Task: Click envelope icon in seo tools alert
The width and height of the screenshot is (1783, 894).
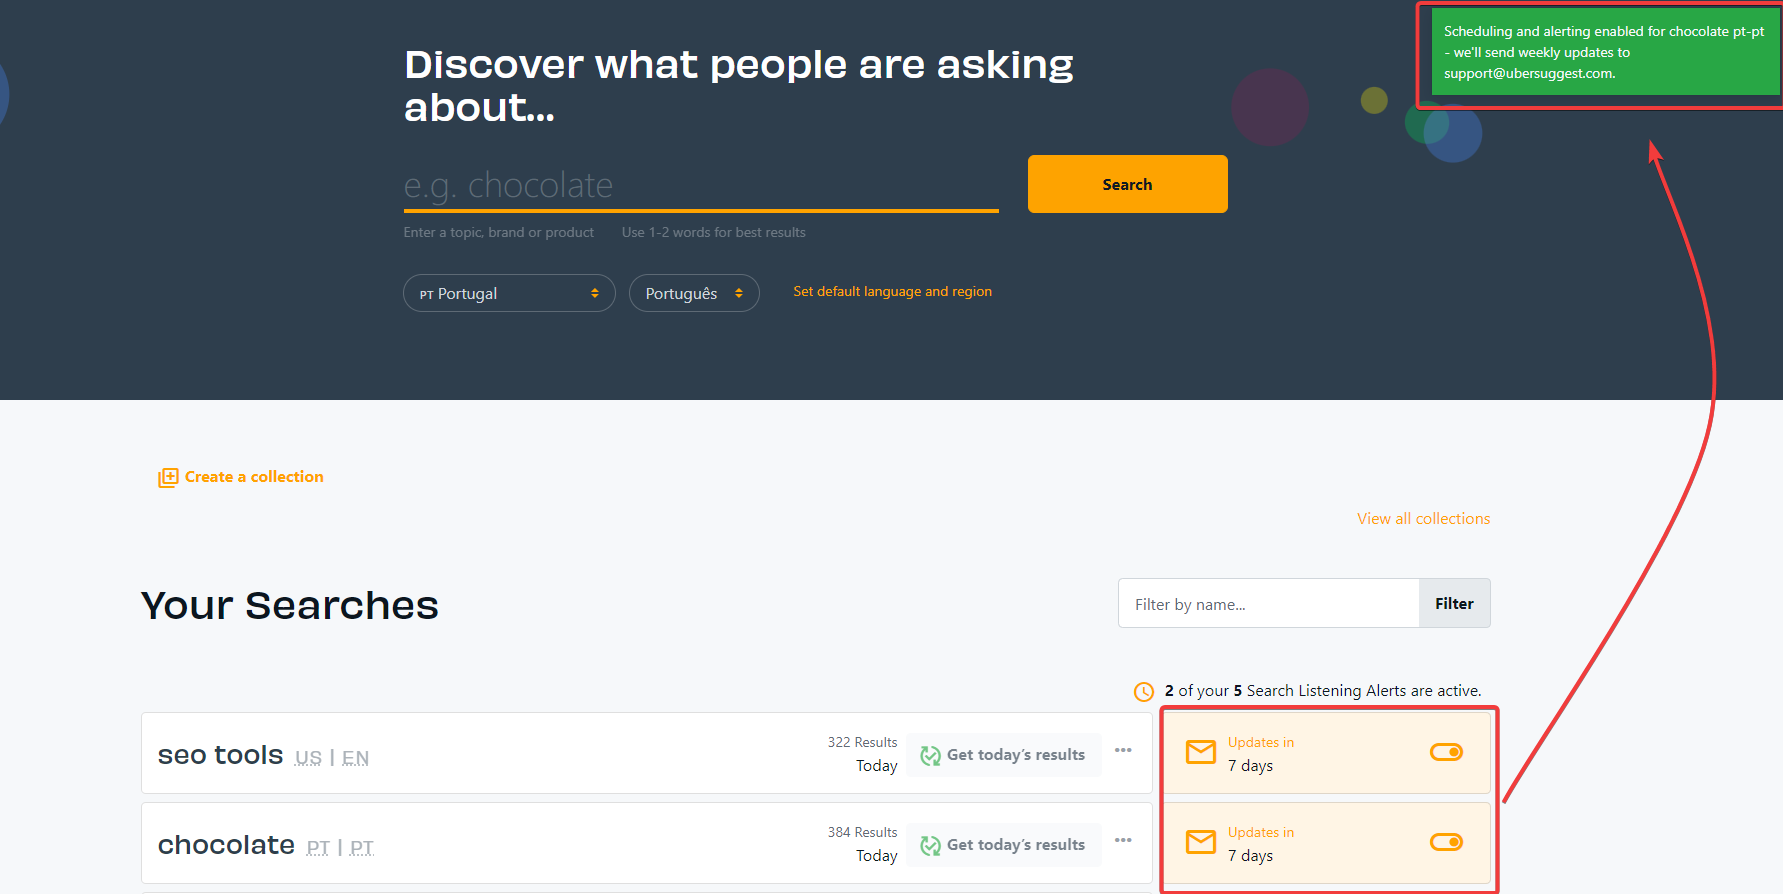Action: click(1200, 752)
